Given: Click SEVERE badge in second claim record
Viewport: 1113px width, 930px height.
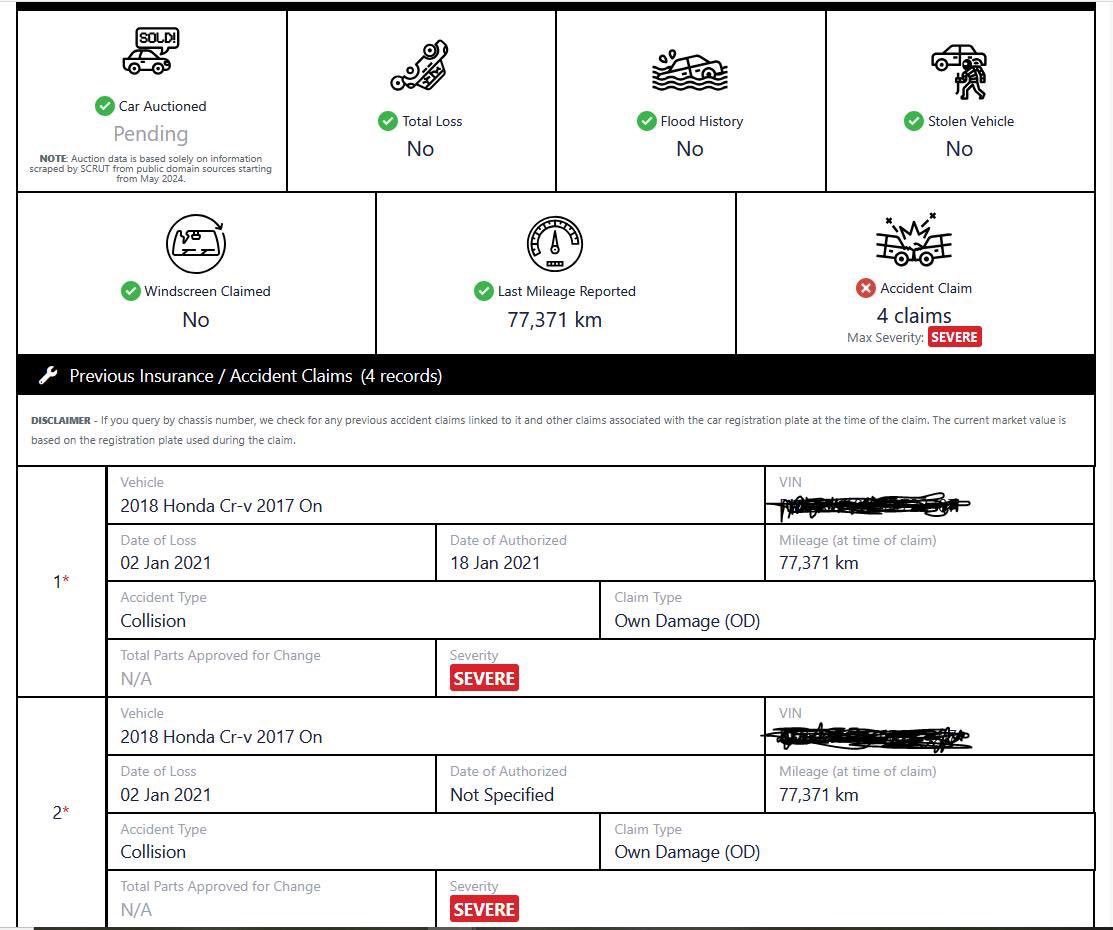Looking at the screenshot, I should coord(484,909).
